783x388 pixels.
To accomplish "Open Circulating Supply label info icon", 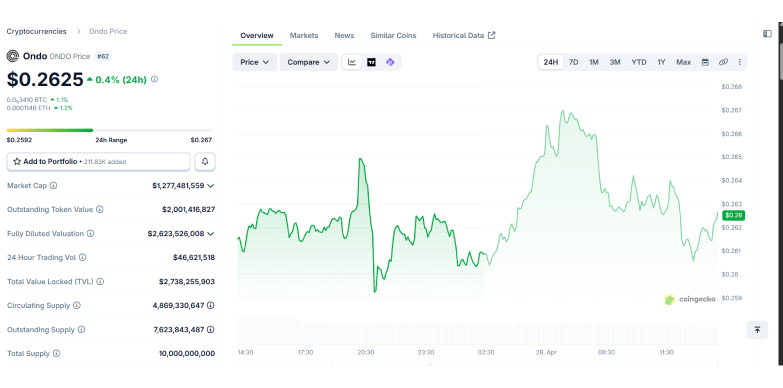I will pyautogui.click(x=77, y=305).
